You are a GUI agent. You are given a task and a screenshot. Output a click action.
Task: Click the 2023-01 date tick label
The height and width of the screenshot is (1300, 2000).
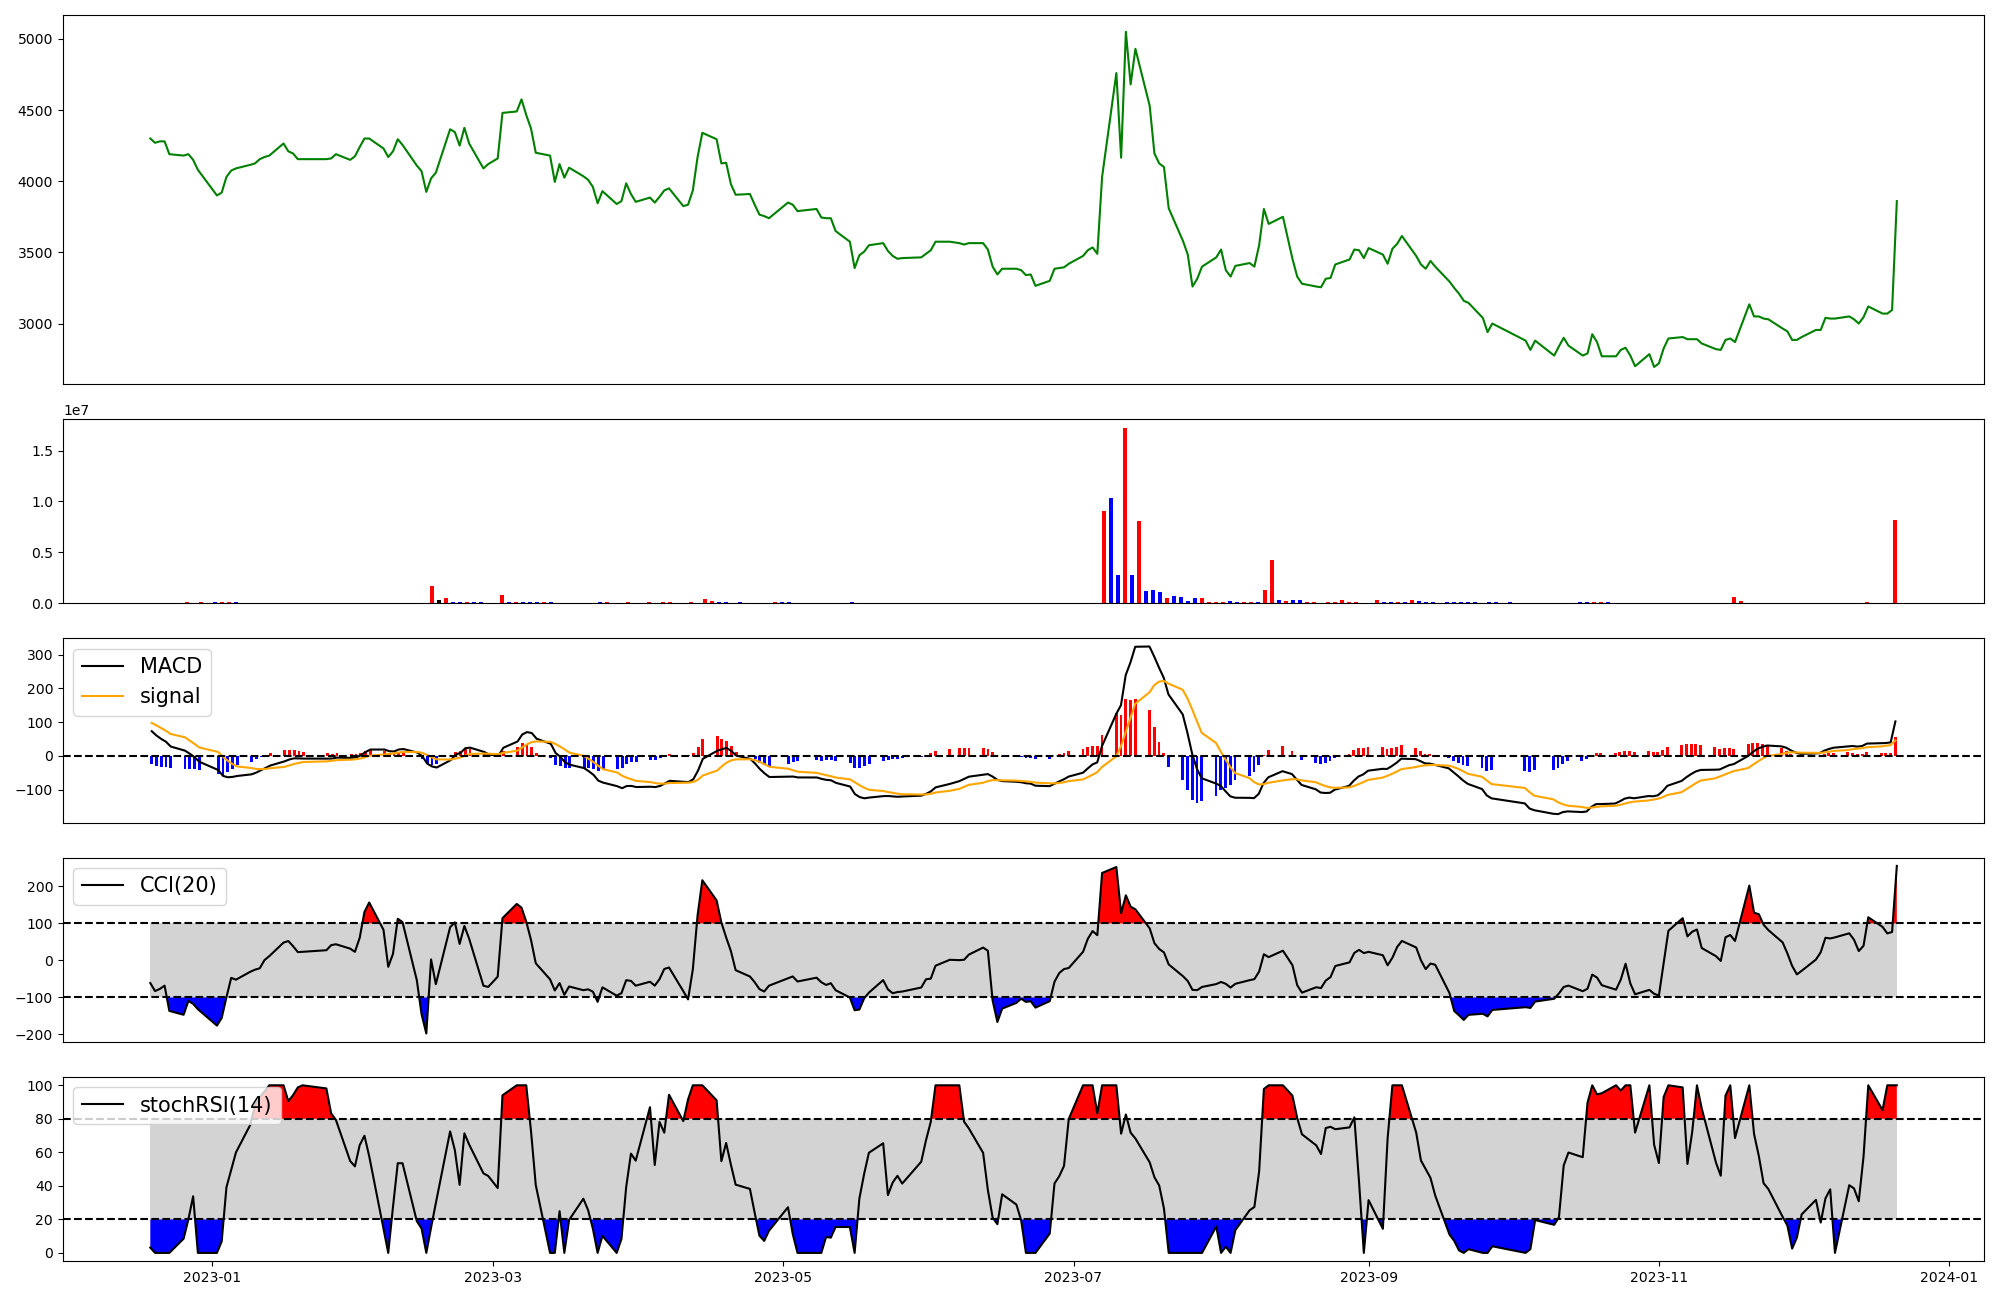212,1277
